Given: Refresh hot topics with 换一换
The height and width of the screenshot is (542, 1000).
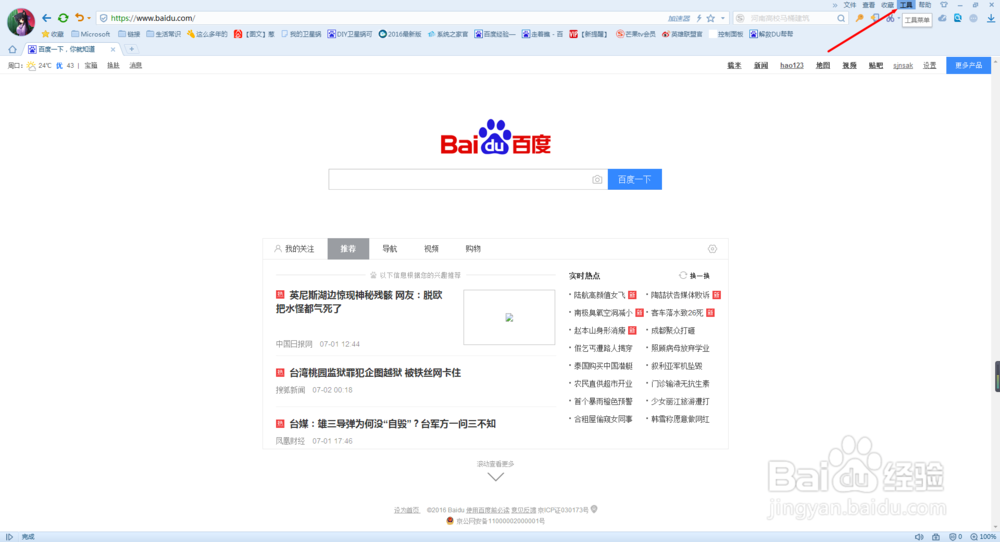Looking at the screenshot, I should pyautogui.click(x=695, y=275).
